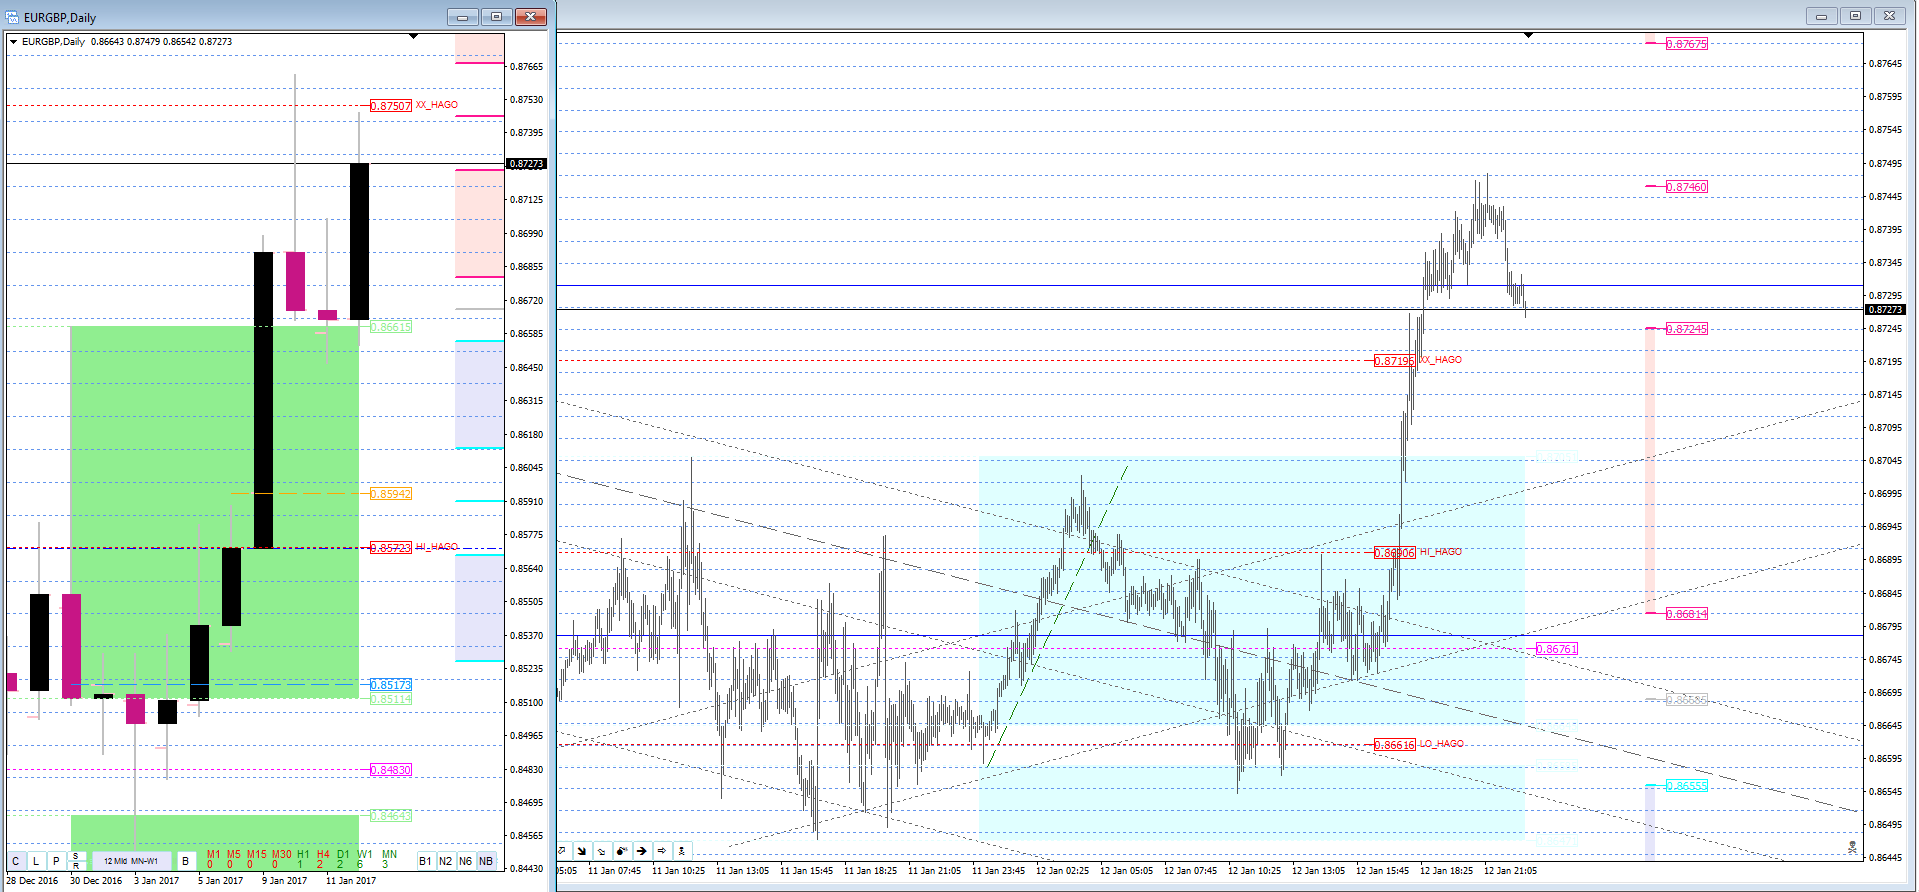This screenshot has height=892, width=1919.
Task: Click the 0.86814 price label on intraday chart
Action: (1687, 614)
